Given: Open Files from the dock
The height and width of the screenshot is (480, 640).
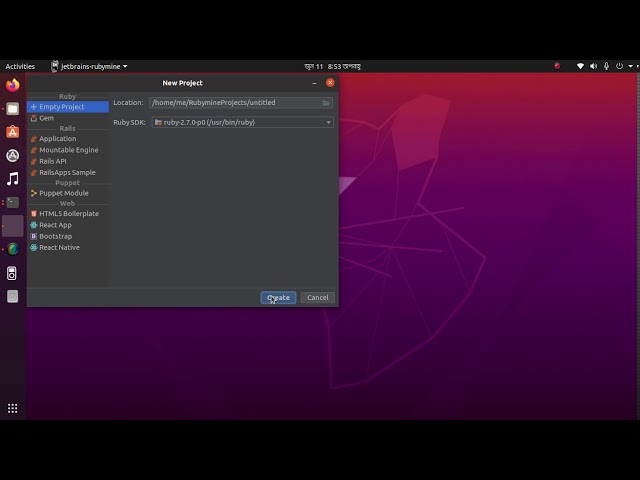Looking at the screenshot, I should pyautogui.click(x=13, y=109).
